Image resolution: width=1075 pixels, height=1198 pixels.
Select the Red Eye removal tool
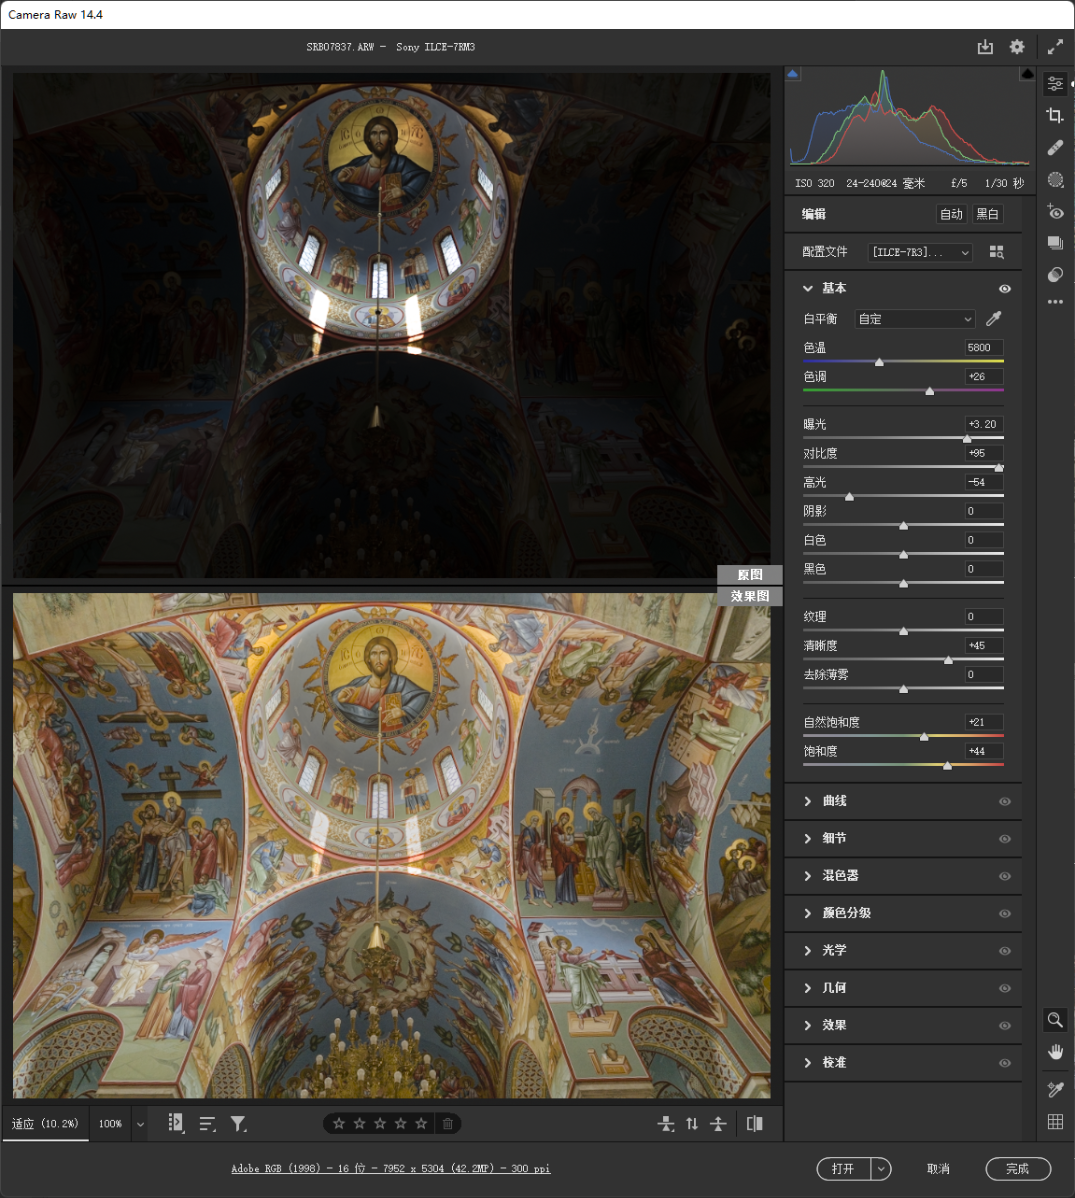pos(1055,211)
